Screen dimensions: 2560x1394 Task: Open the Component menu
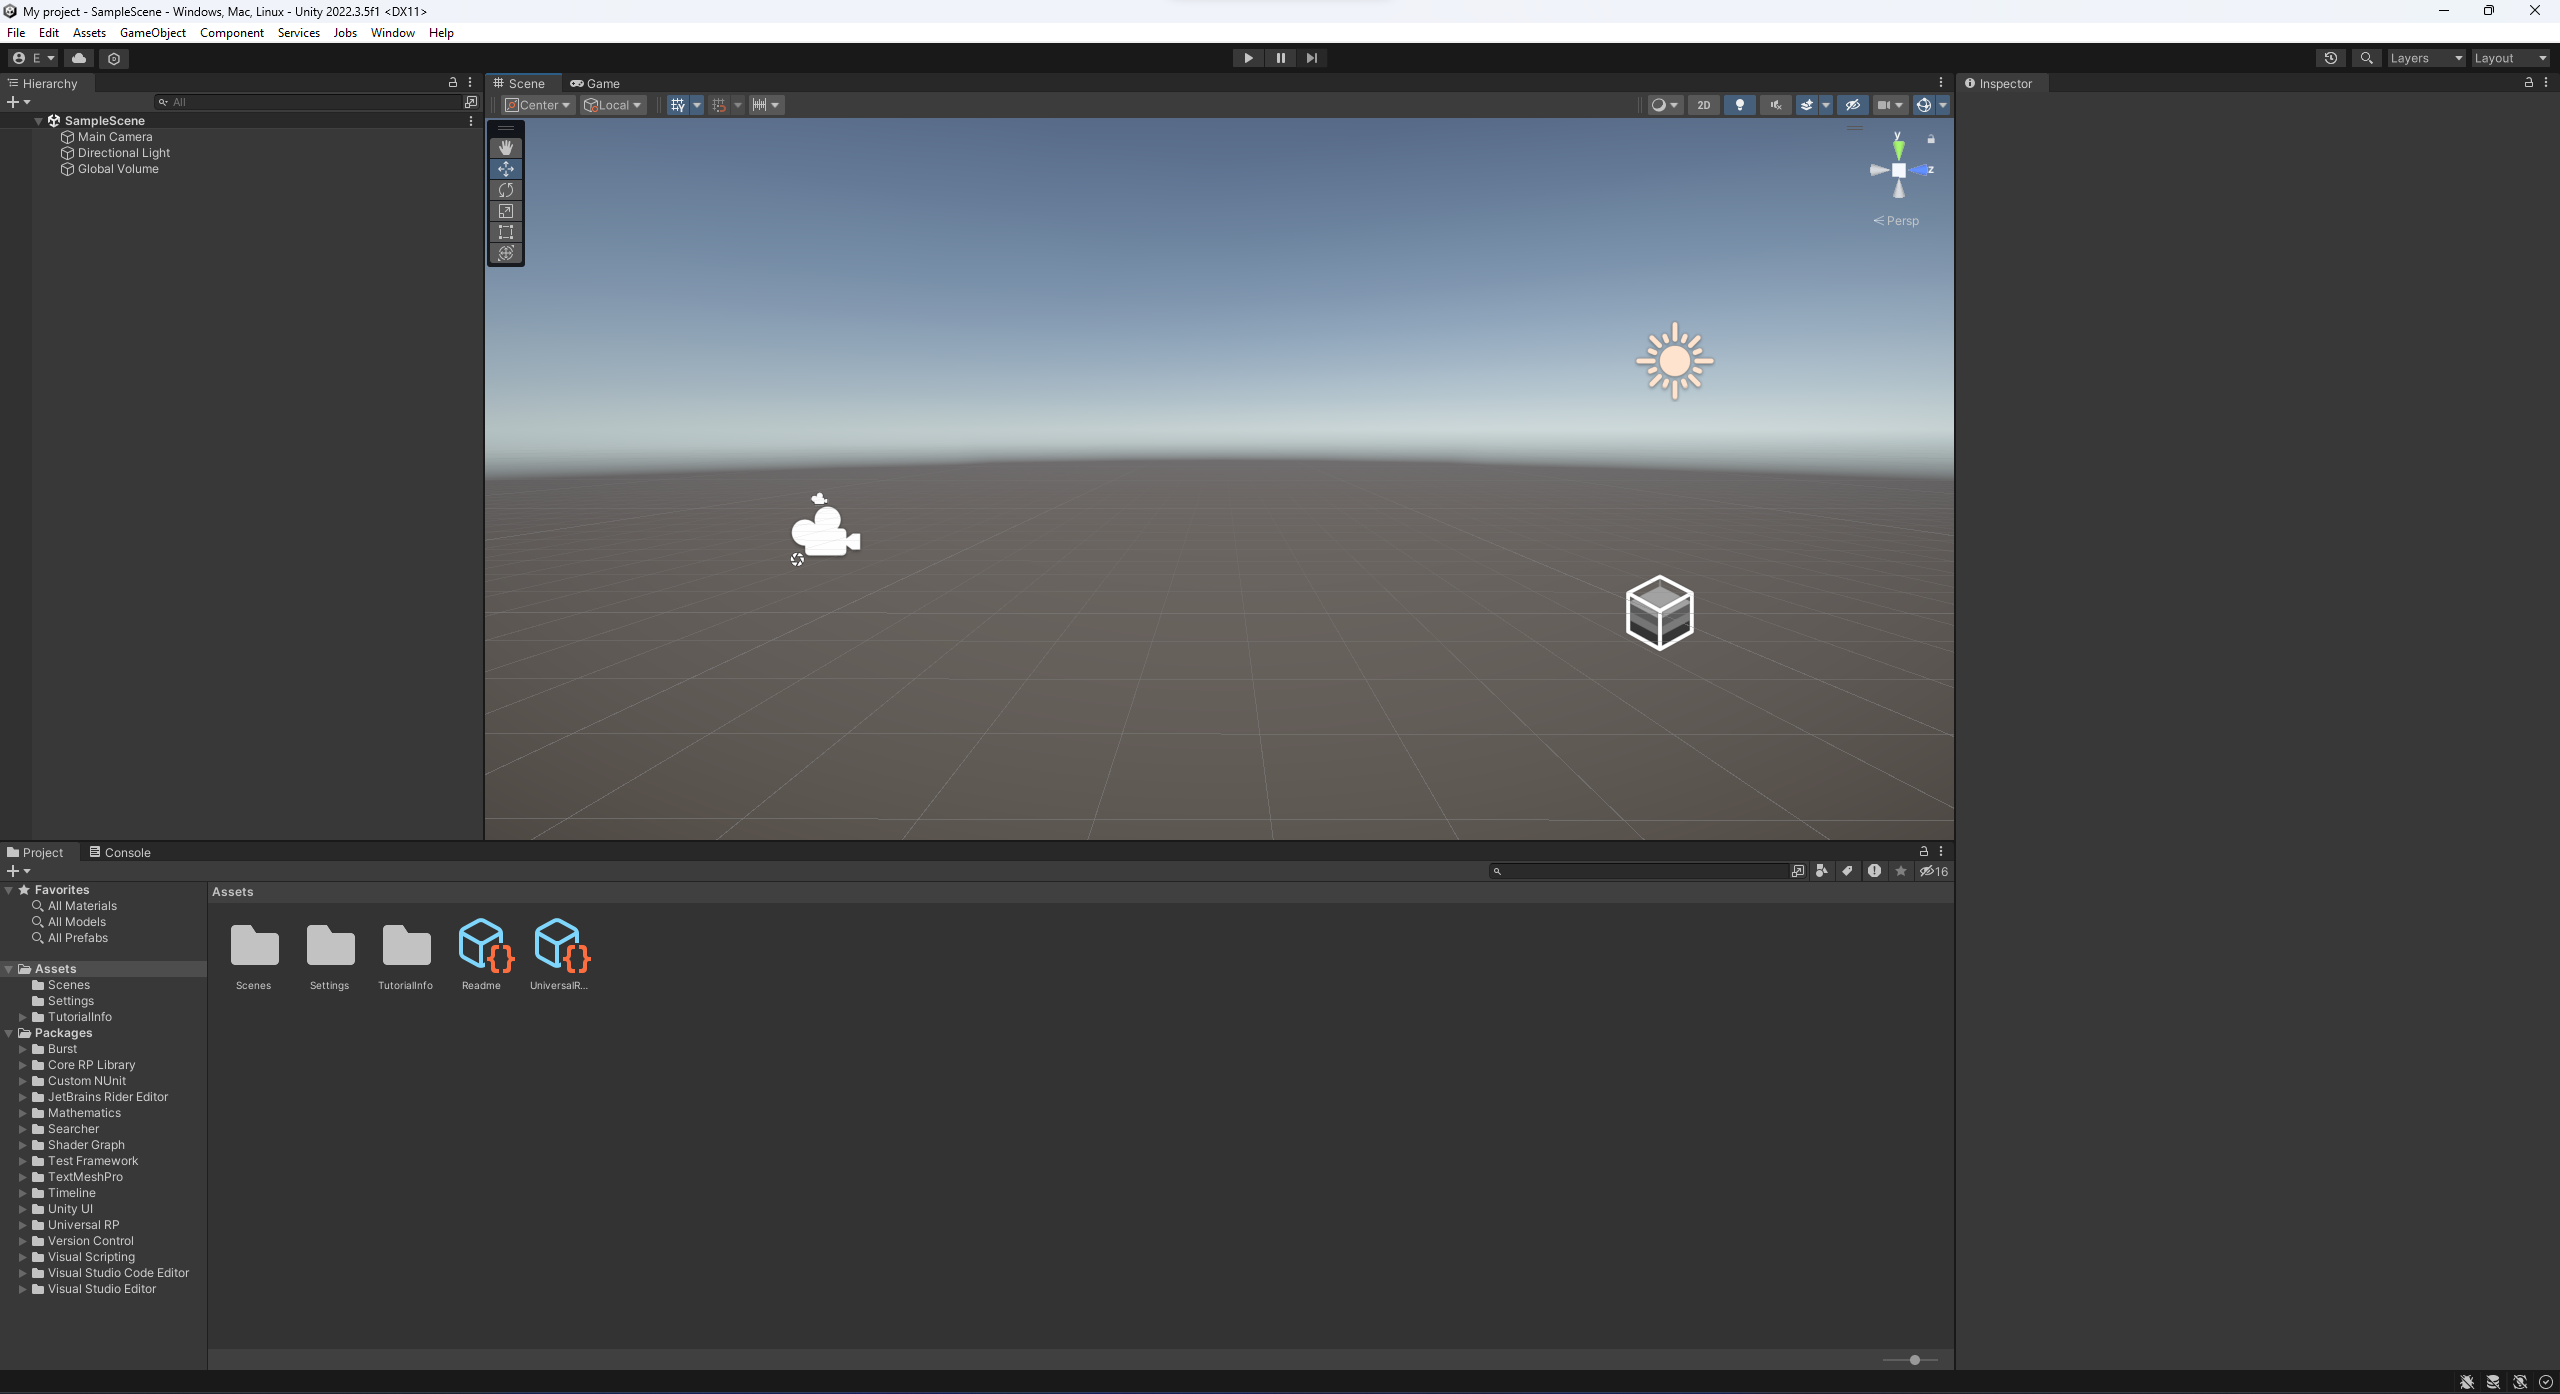232,33
